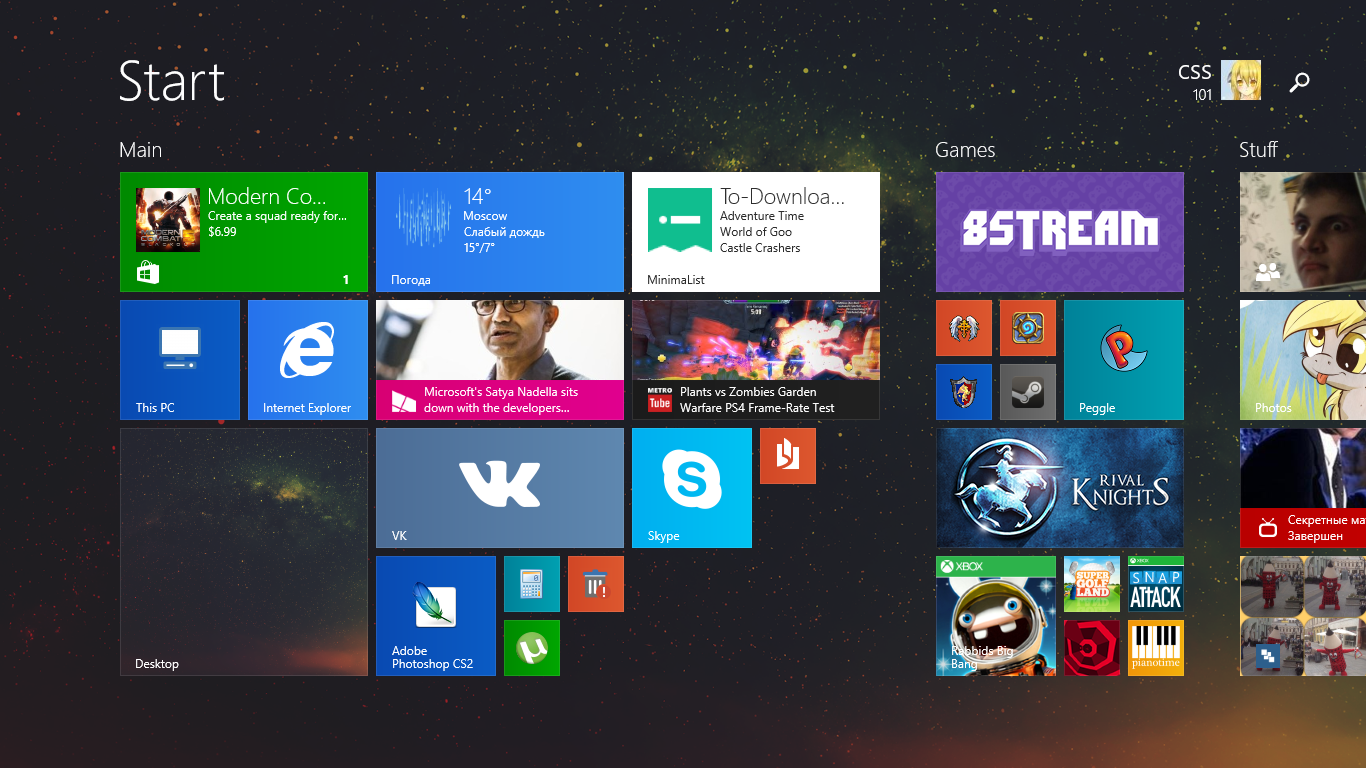Open the lion shield game tile

[x=964, y=392]
